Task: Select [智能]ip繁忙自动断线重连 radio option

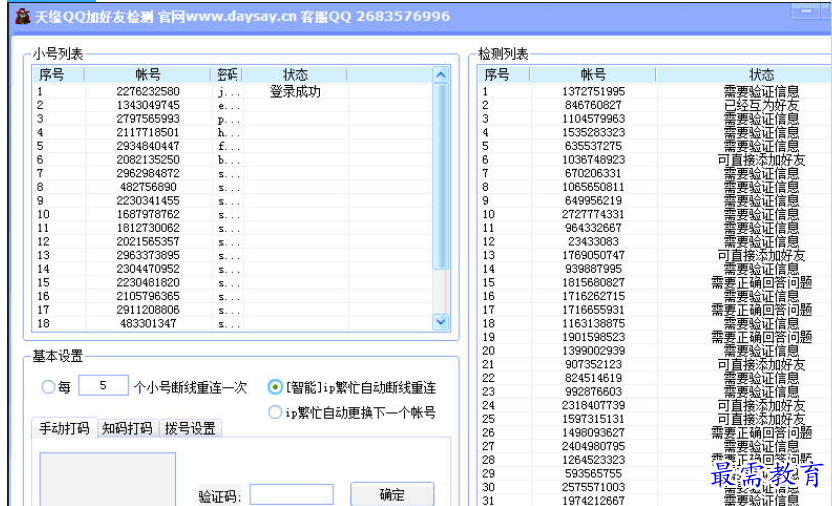Action: coord(275,387)
